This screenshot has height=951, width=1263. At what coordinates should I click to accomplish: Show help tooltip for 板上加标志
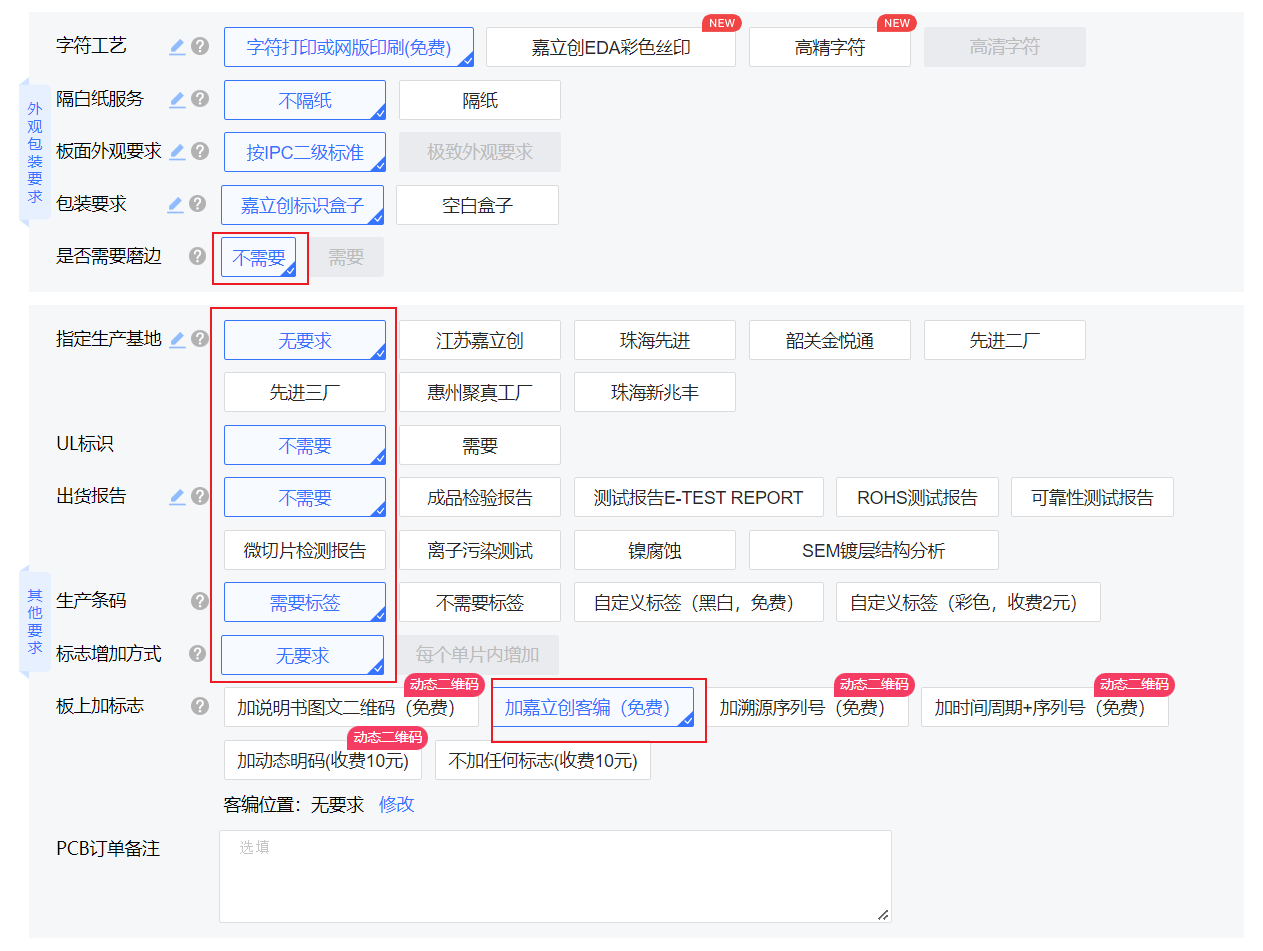200,706
